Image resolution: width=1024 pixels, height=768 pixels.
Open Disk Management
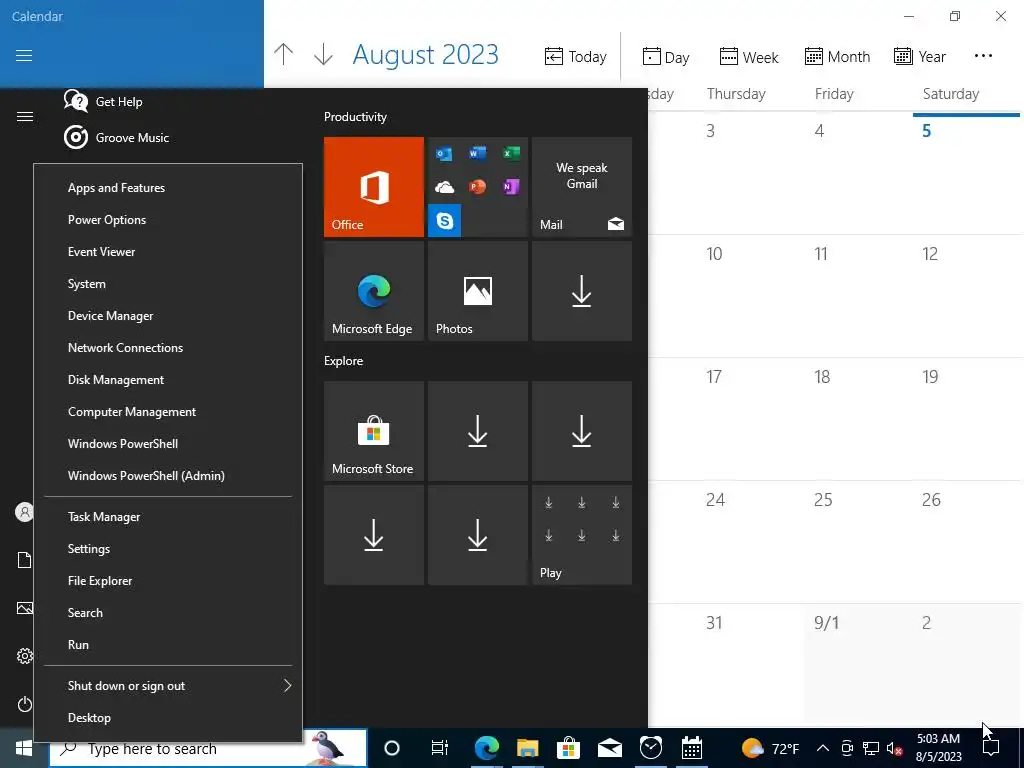(168, 380)
